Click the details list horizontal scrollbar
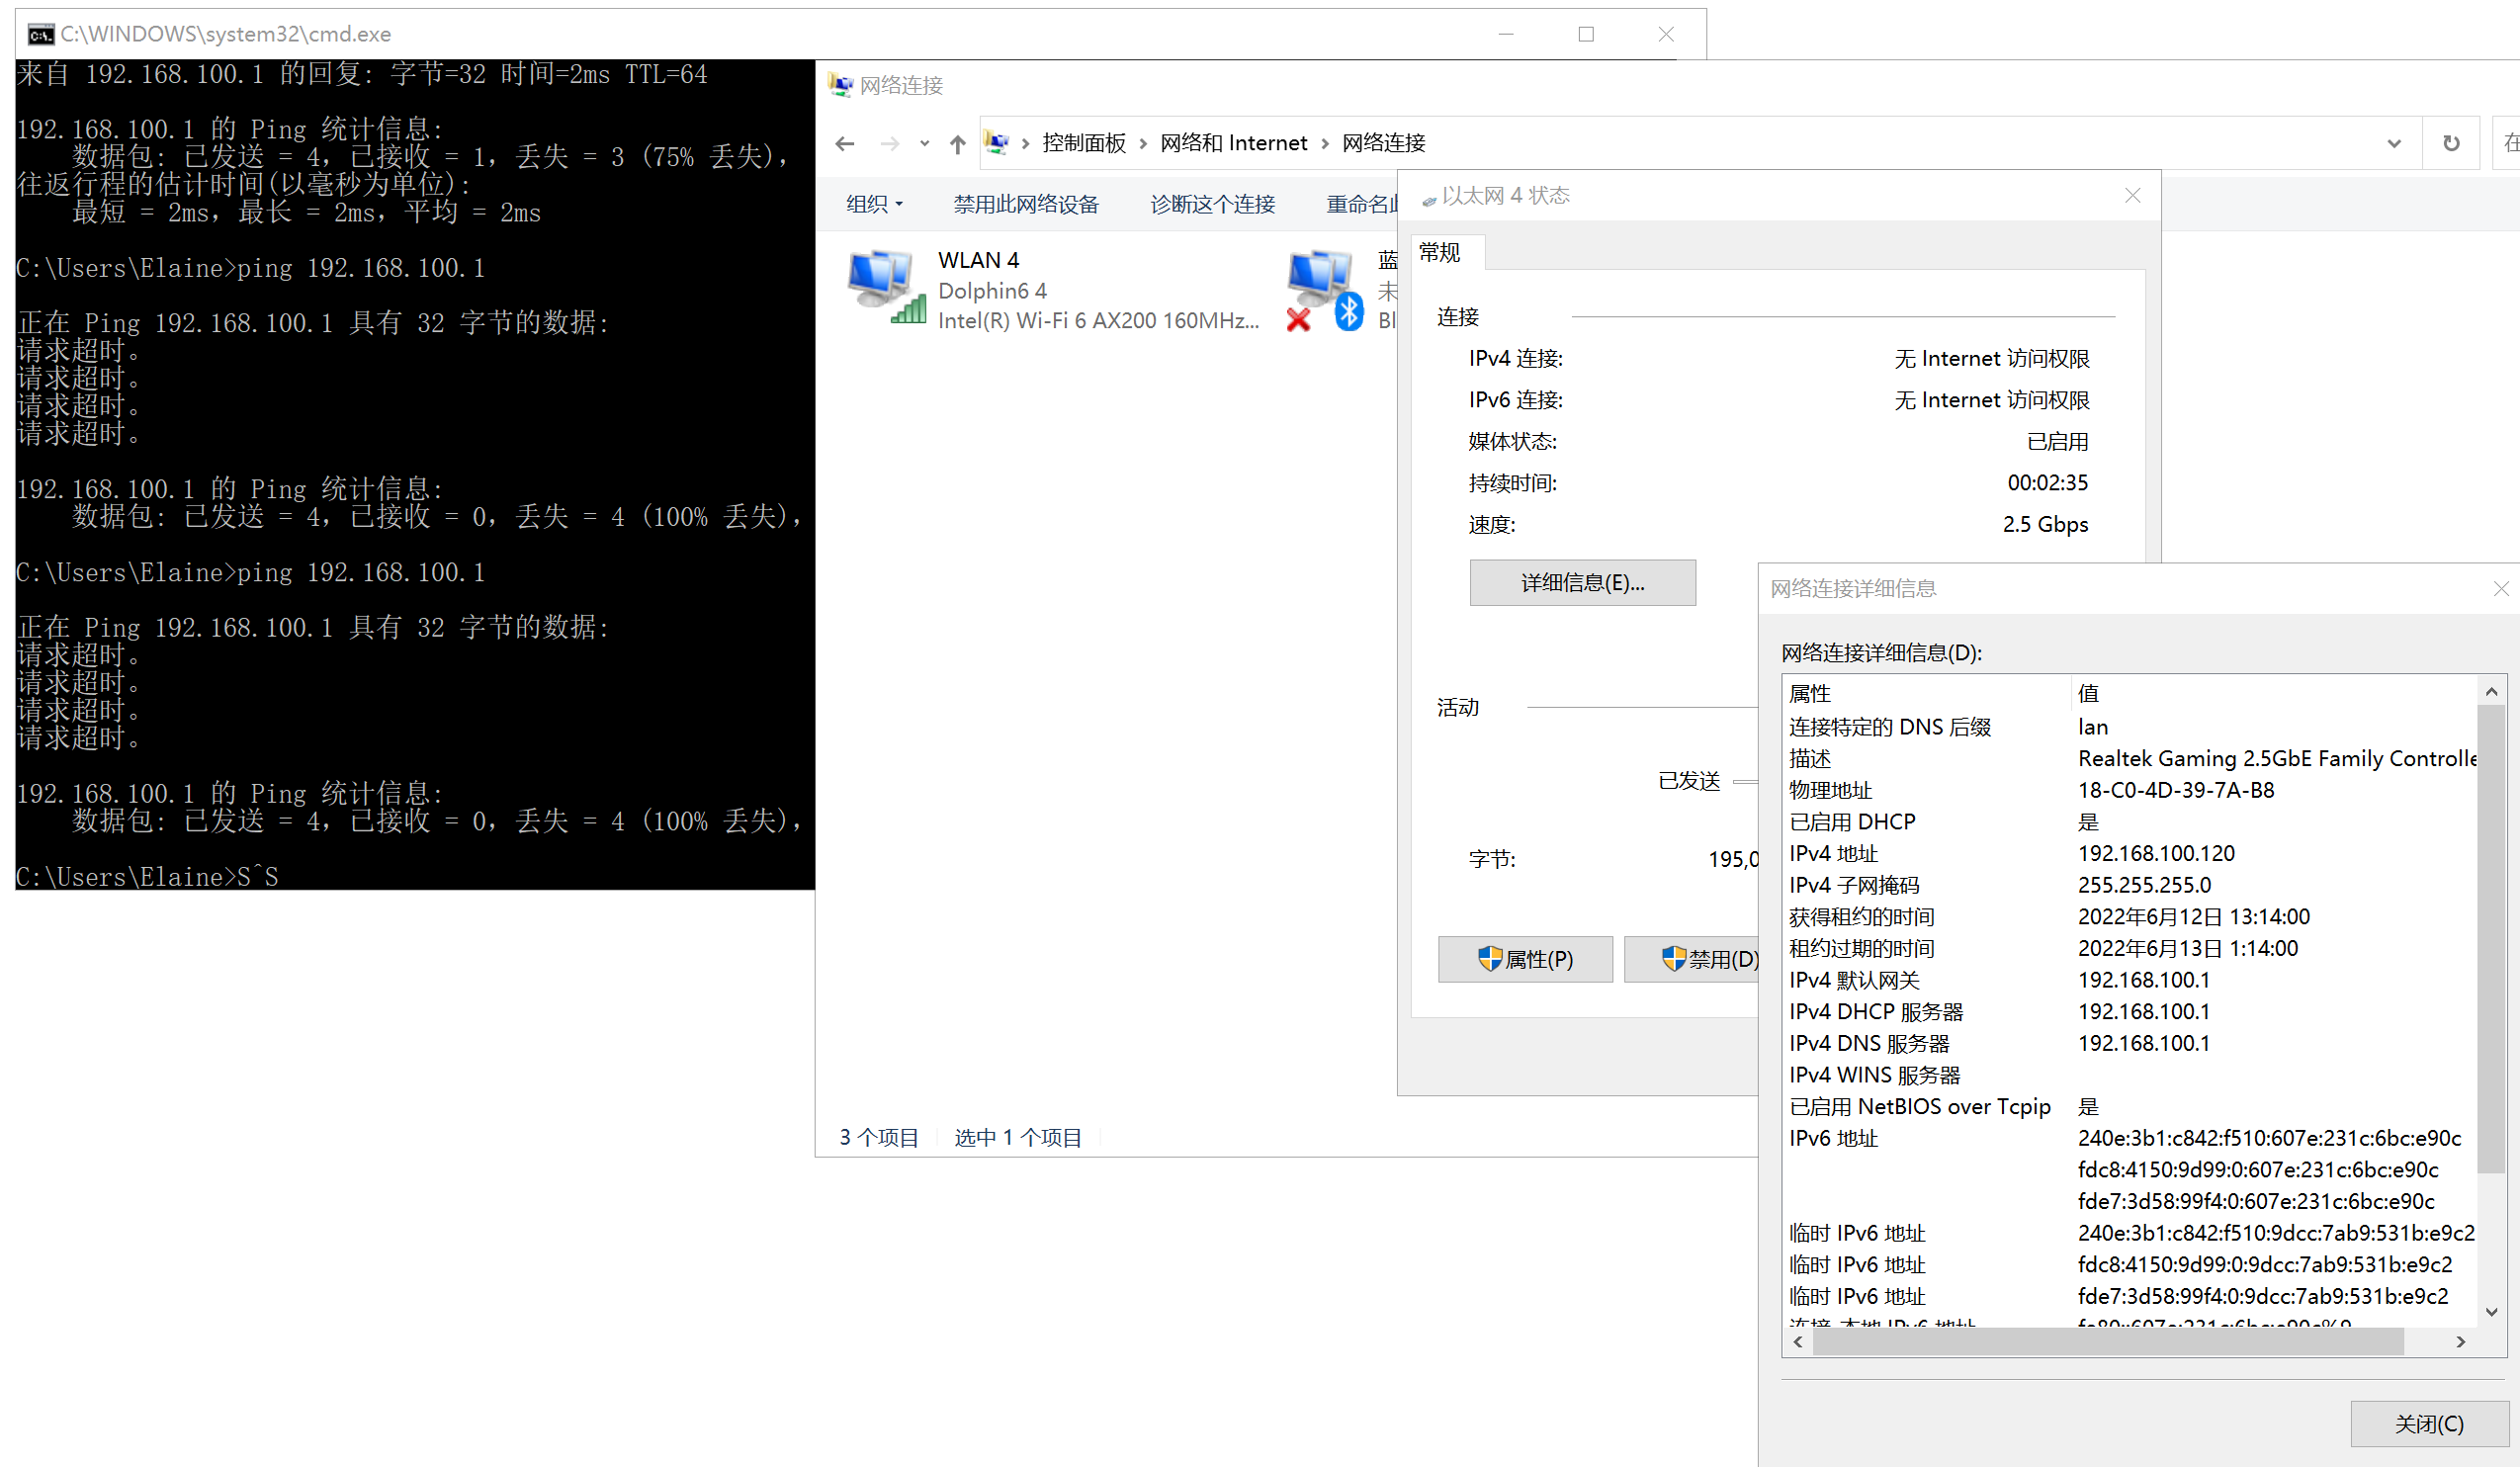This screenshot has width=2520, height=1467. coord(2108,1342)
